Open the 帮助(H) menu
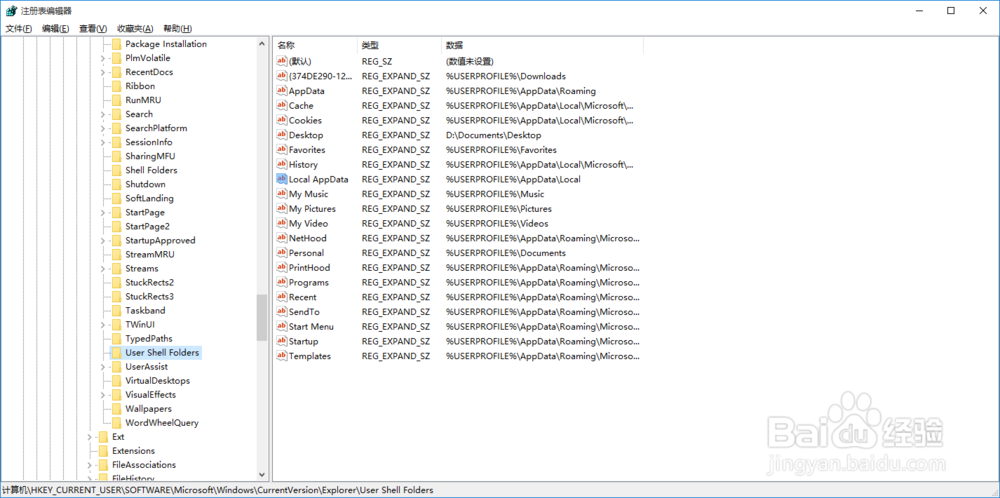1000x498 pixels. coord(178,29)
